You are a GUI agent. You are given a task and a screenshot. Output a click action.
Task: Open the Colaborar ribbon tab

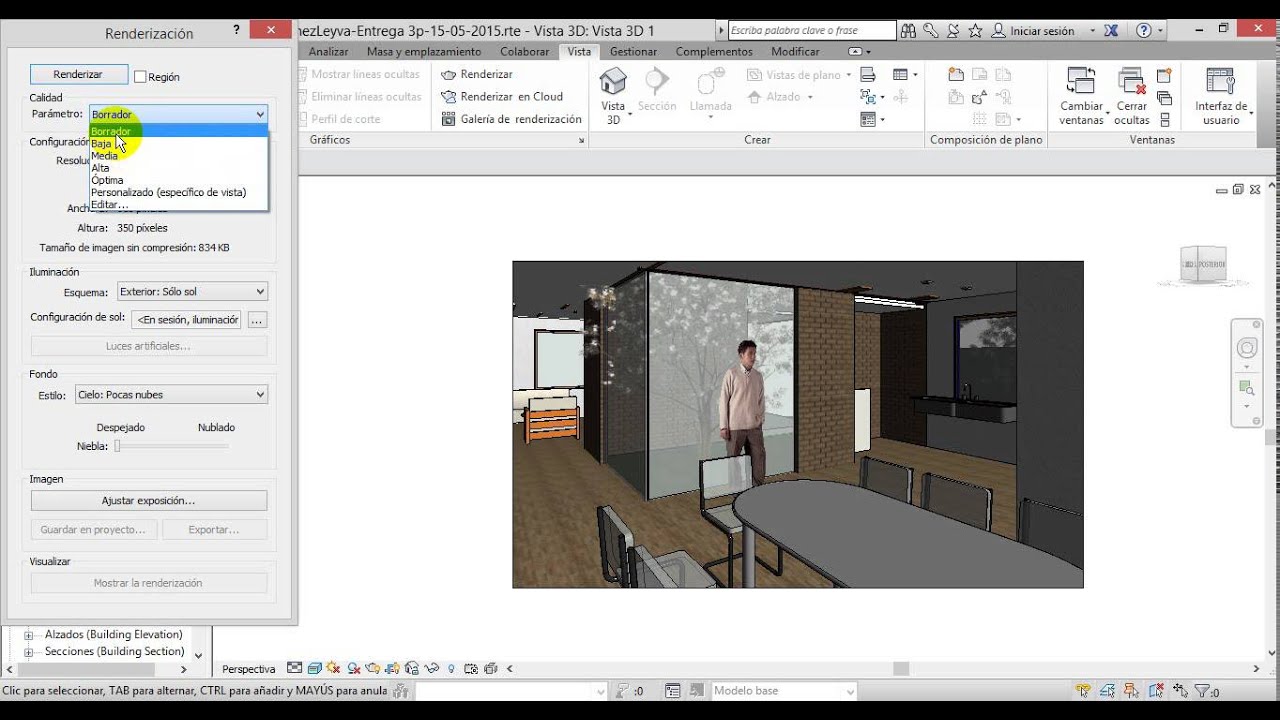coord(524,51)
